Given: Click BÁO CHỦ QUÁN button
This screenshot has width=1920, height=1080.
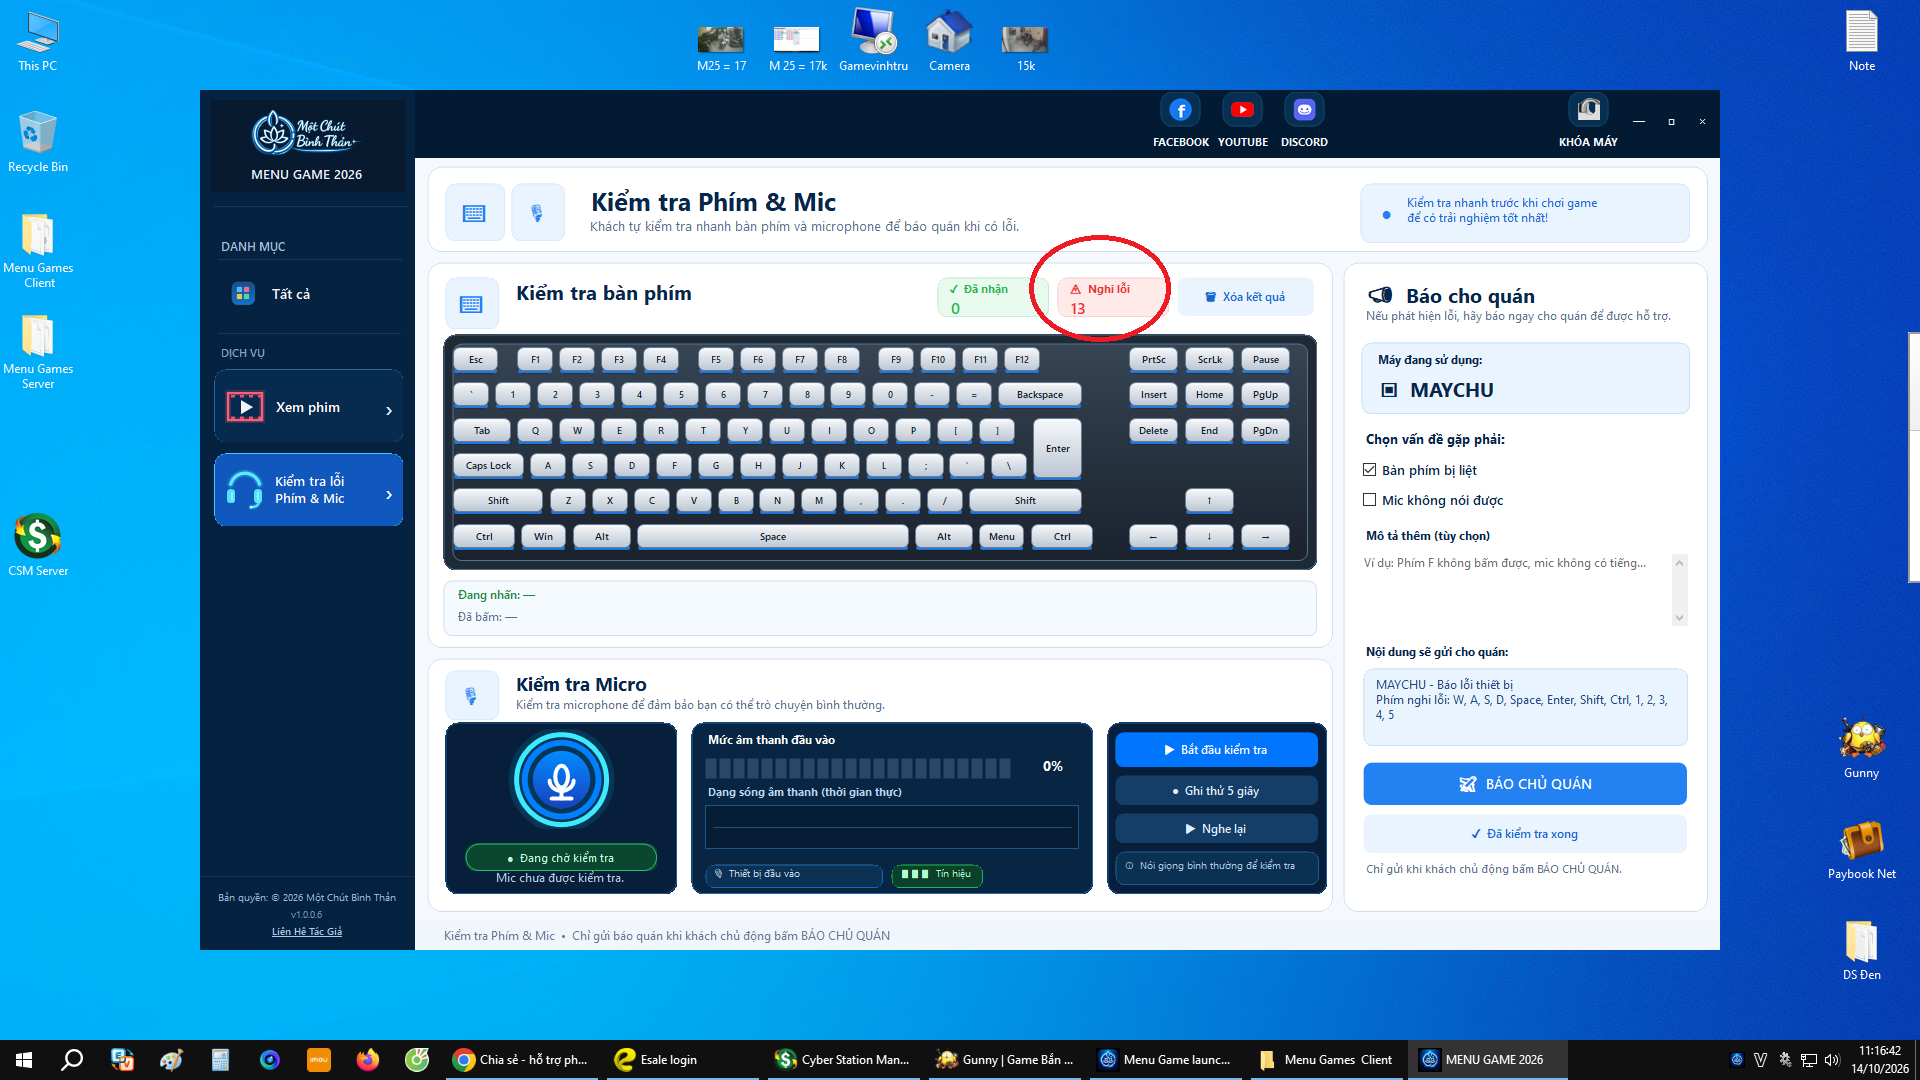Looking at the screenshot, I should pyautogui.click(x=1524, y=784).
